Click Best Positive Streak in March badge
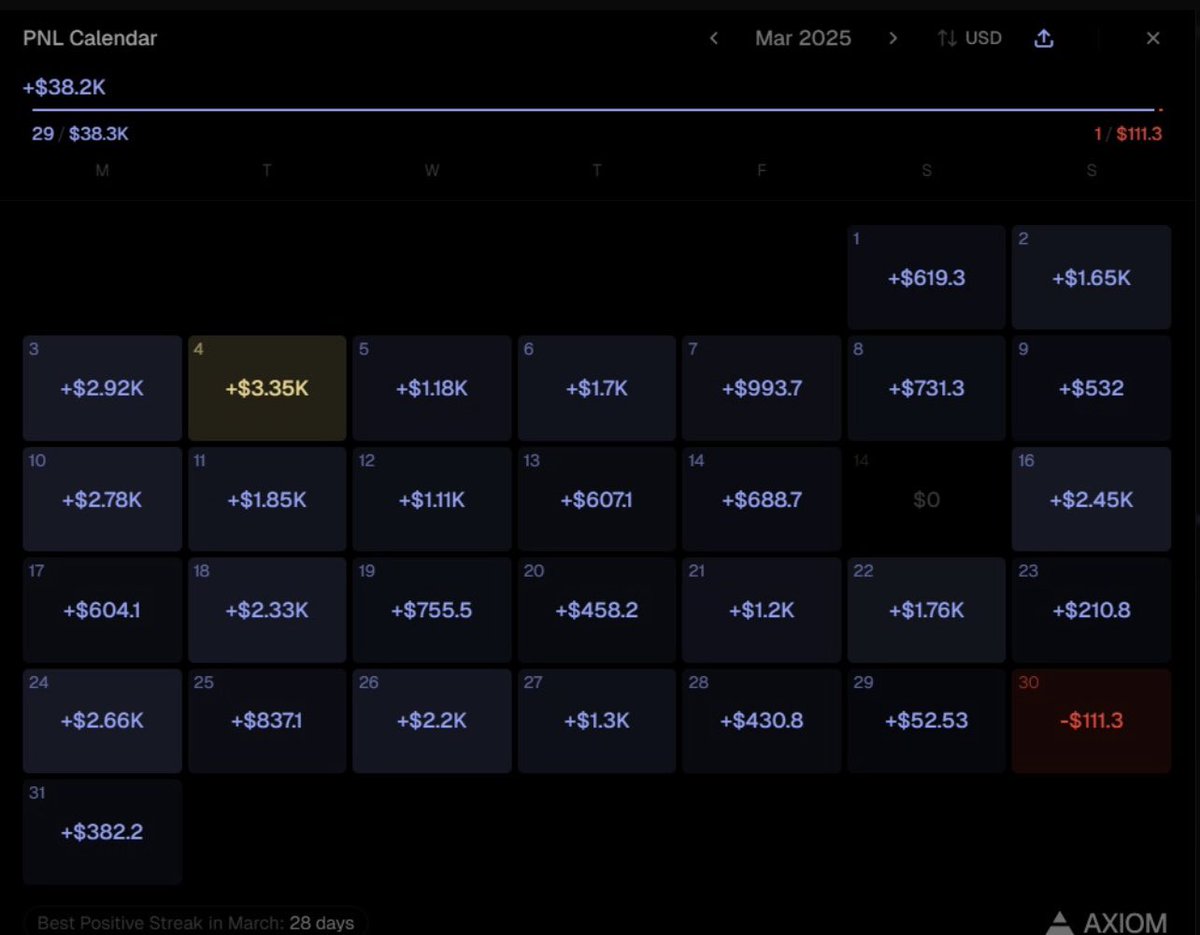This screenshot has height=935, width=1200. pyautogui.click(x=195, y=922)
